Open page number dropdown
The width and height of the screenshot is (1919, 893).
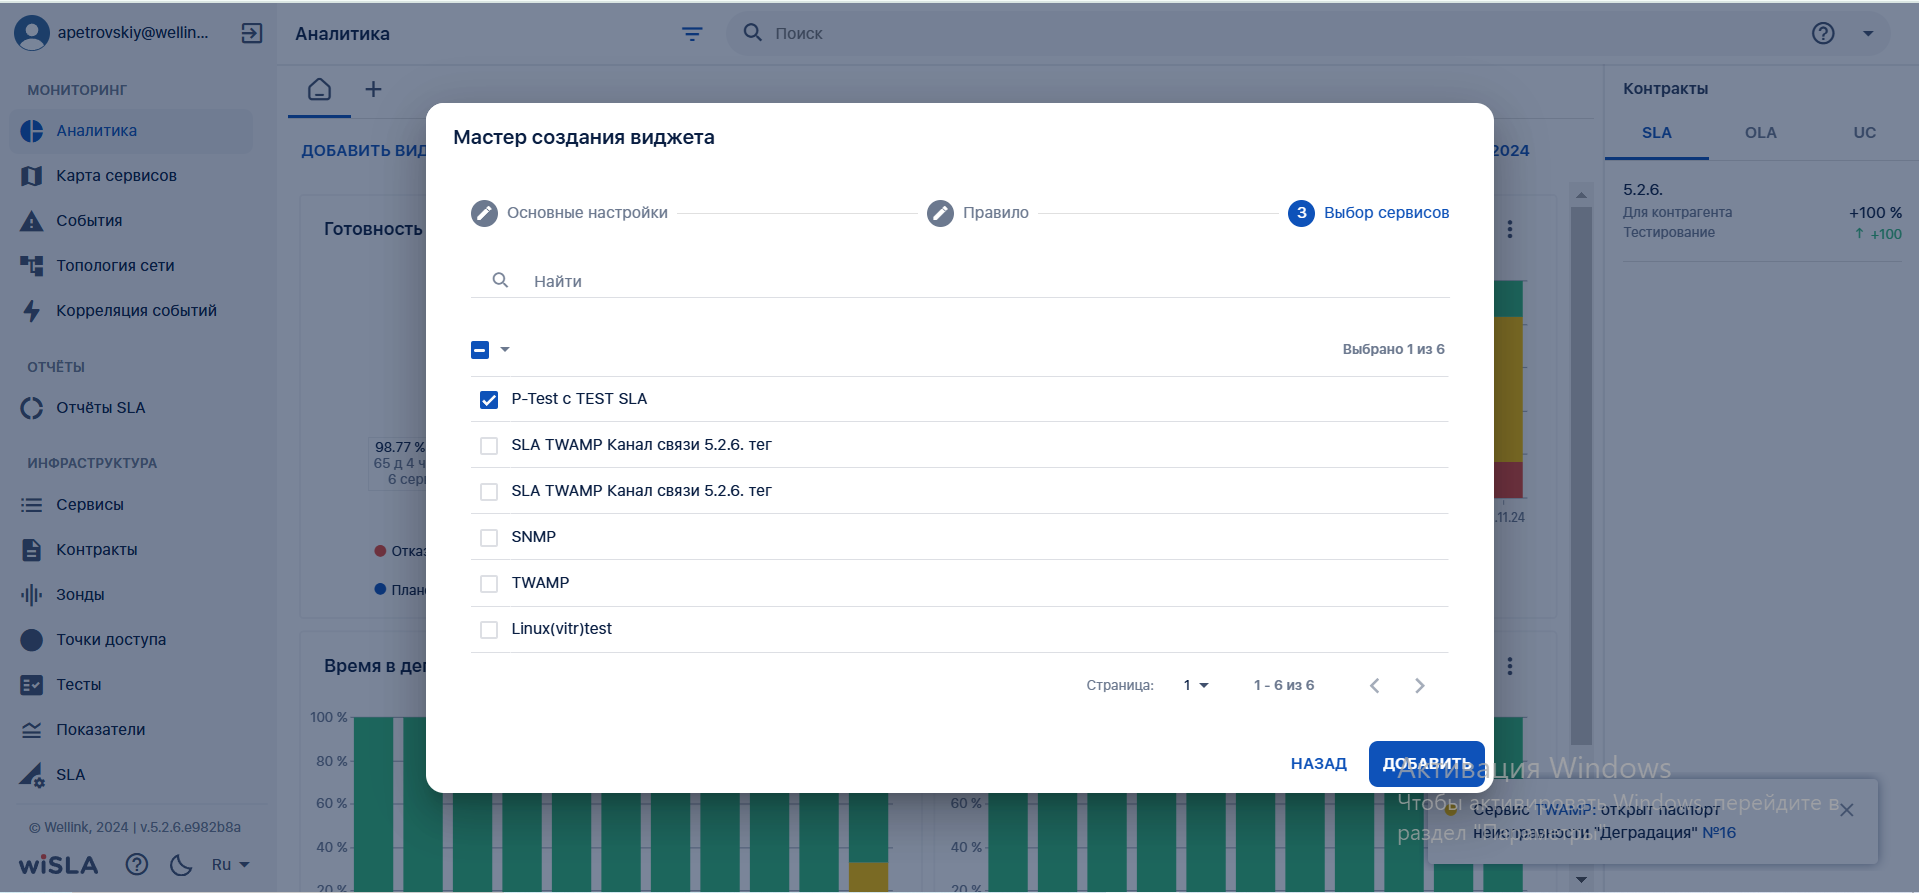click(x=1196, y=685)
